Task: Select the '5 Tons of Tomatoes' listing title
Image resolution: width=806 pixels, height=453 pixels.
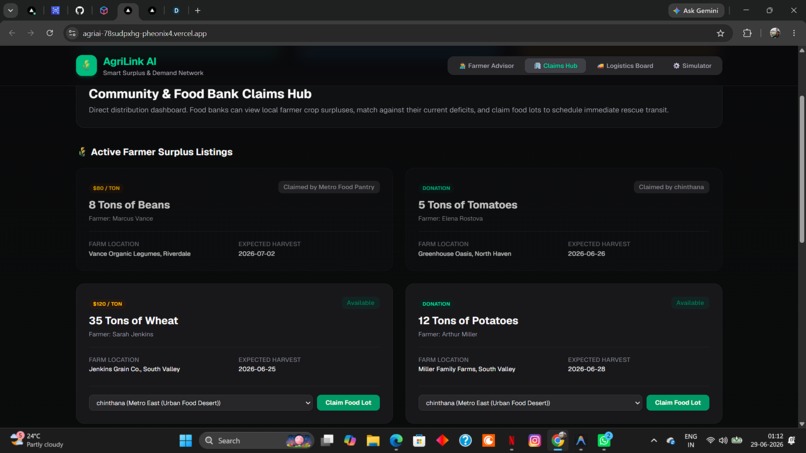Action: (468, 205)
